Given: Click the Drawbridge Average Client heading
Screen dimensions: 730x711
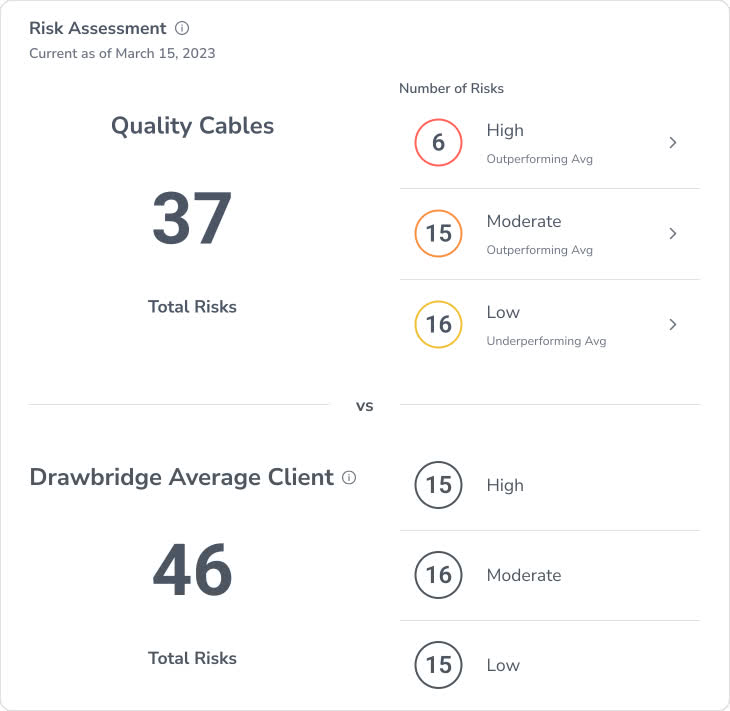Looking at the screenshot, I should coord(182,477).
